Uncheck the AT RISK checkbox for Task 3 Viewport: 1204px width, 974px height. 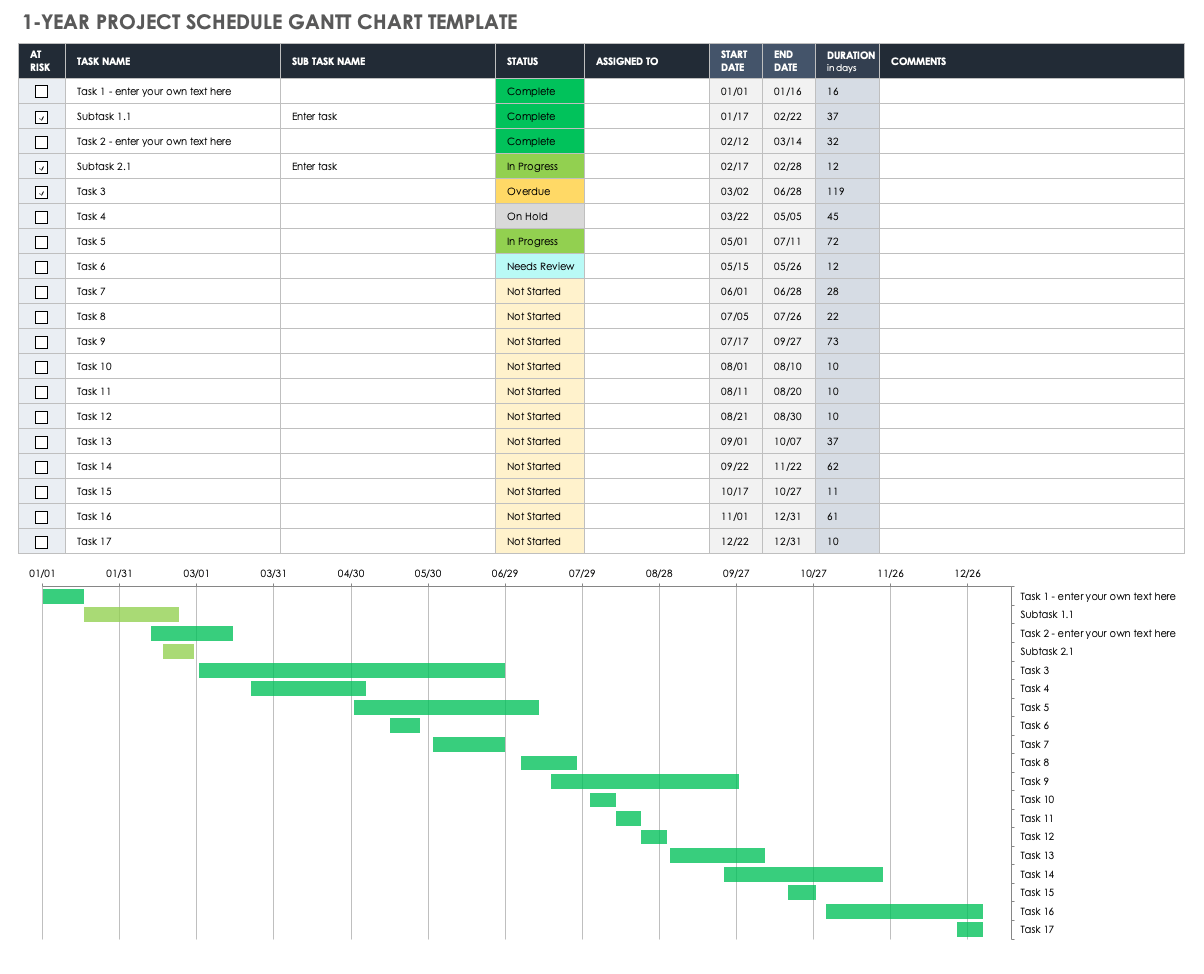(41, 191)
